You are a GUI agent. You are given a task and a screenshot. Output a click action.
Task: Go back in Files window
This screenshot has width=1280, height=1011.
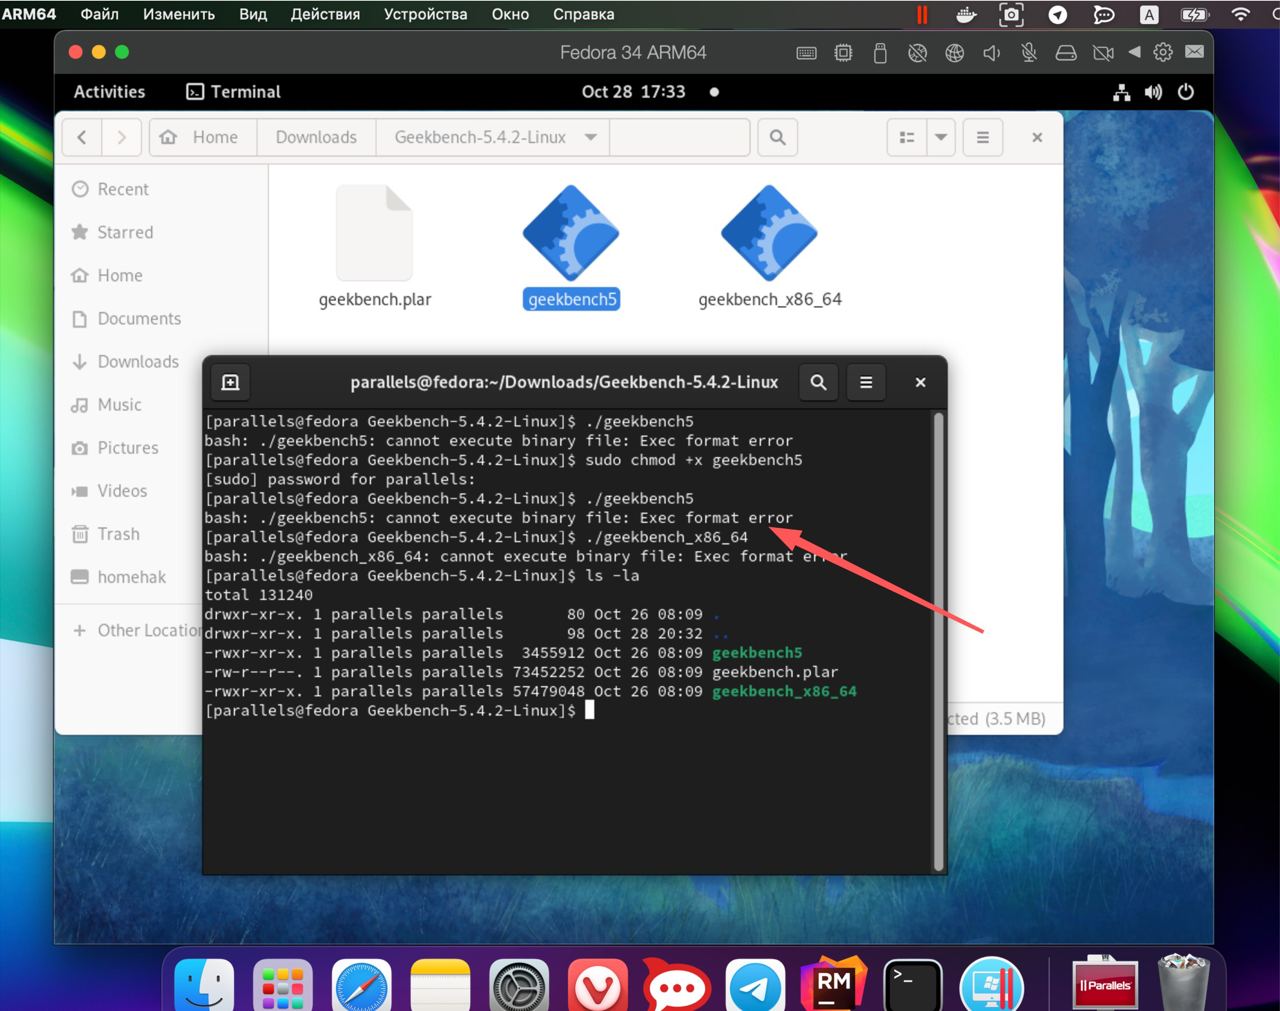82,137
